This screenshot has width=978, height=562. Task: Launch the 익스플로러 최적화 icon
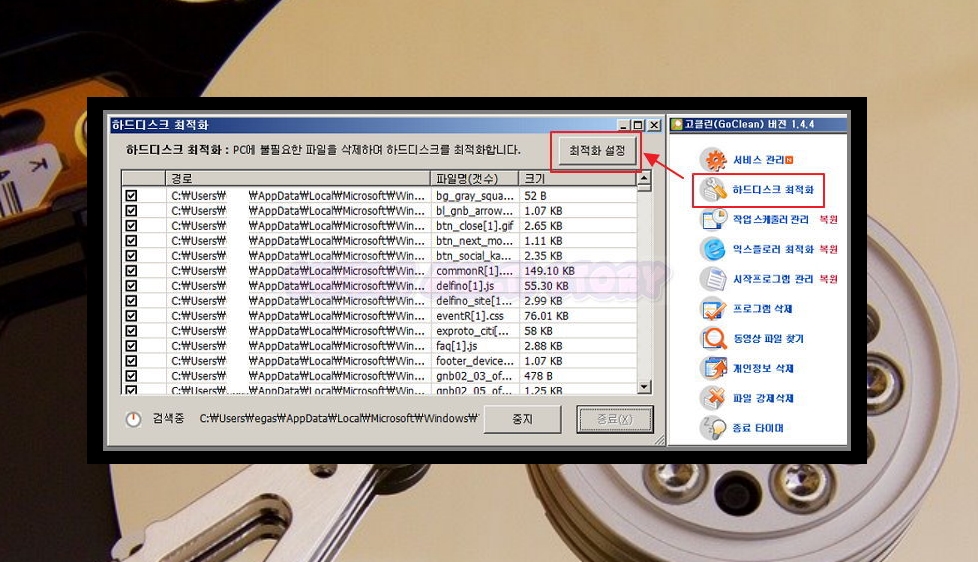click(713, 250)
